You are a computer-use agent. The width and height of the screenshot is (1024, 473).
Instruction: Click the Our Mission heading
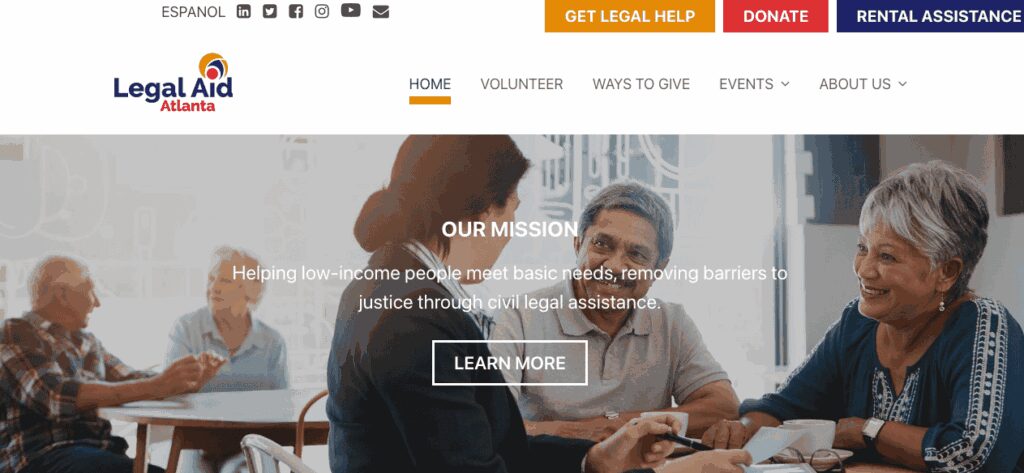(509, 229)
